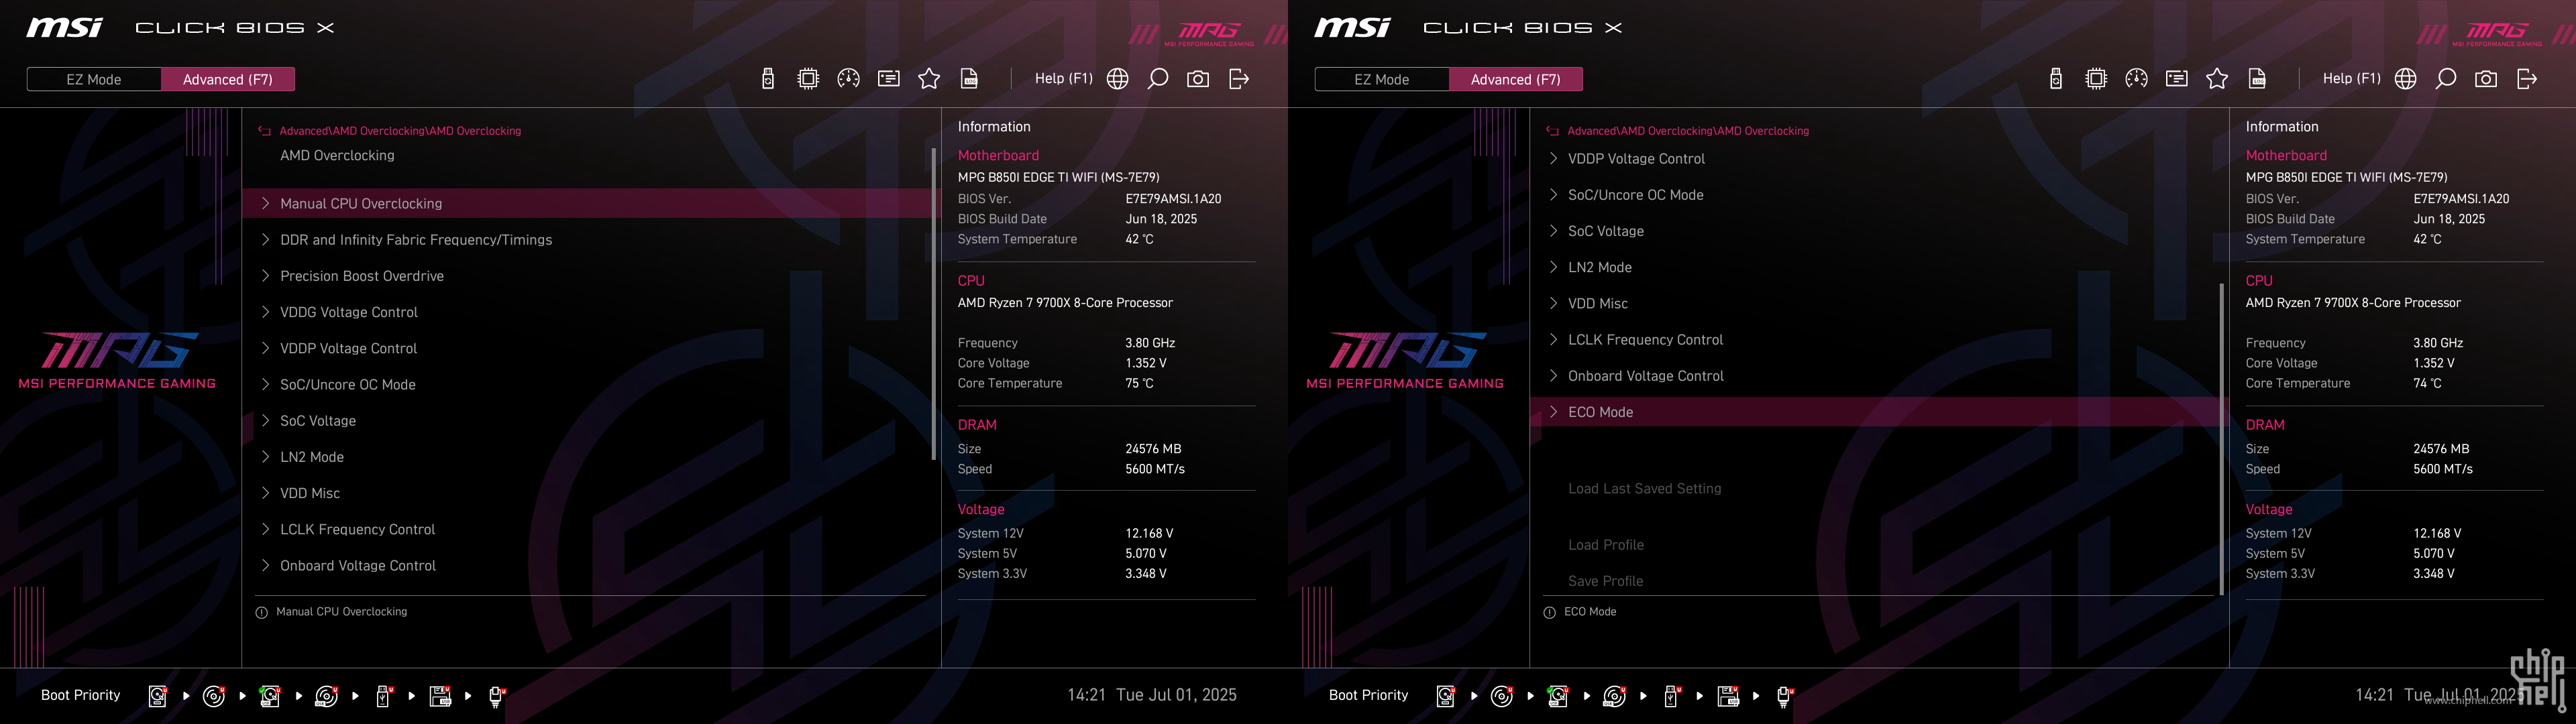The width and height of the screenshot is (2576, 724).
Task: Select USB floppy boot device, left screen
Action: 440,696
